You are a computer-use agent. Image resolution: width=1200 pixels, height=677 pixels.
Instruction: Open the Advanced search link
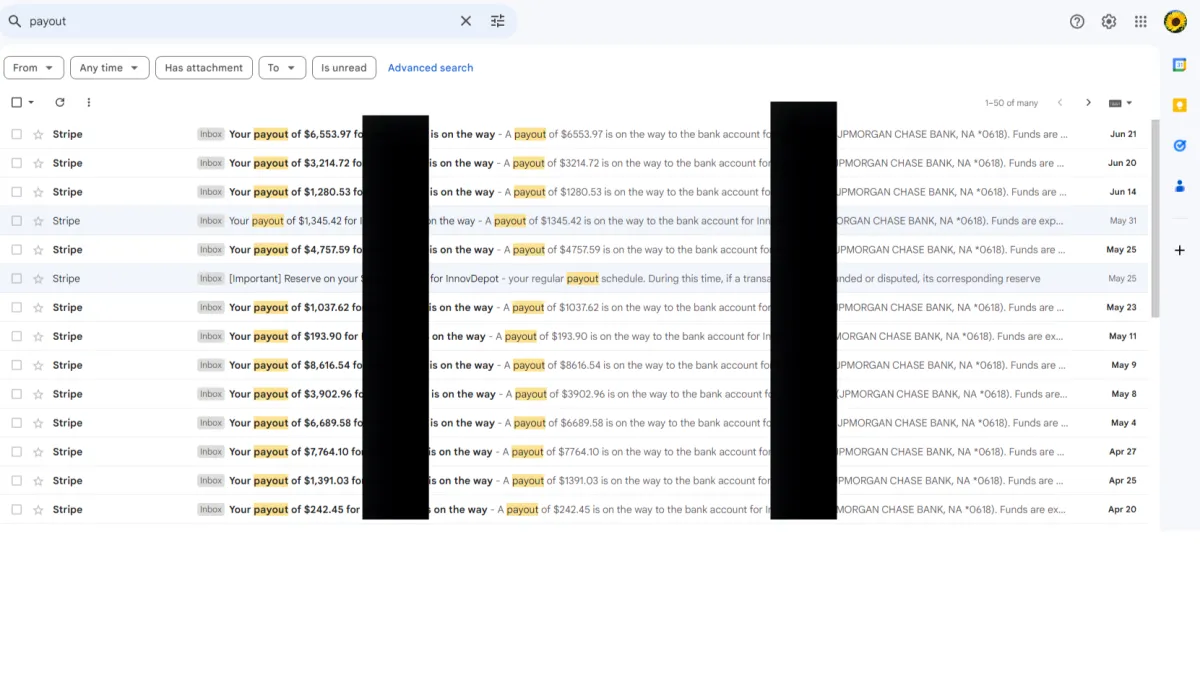[x=431, y=68]
